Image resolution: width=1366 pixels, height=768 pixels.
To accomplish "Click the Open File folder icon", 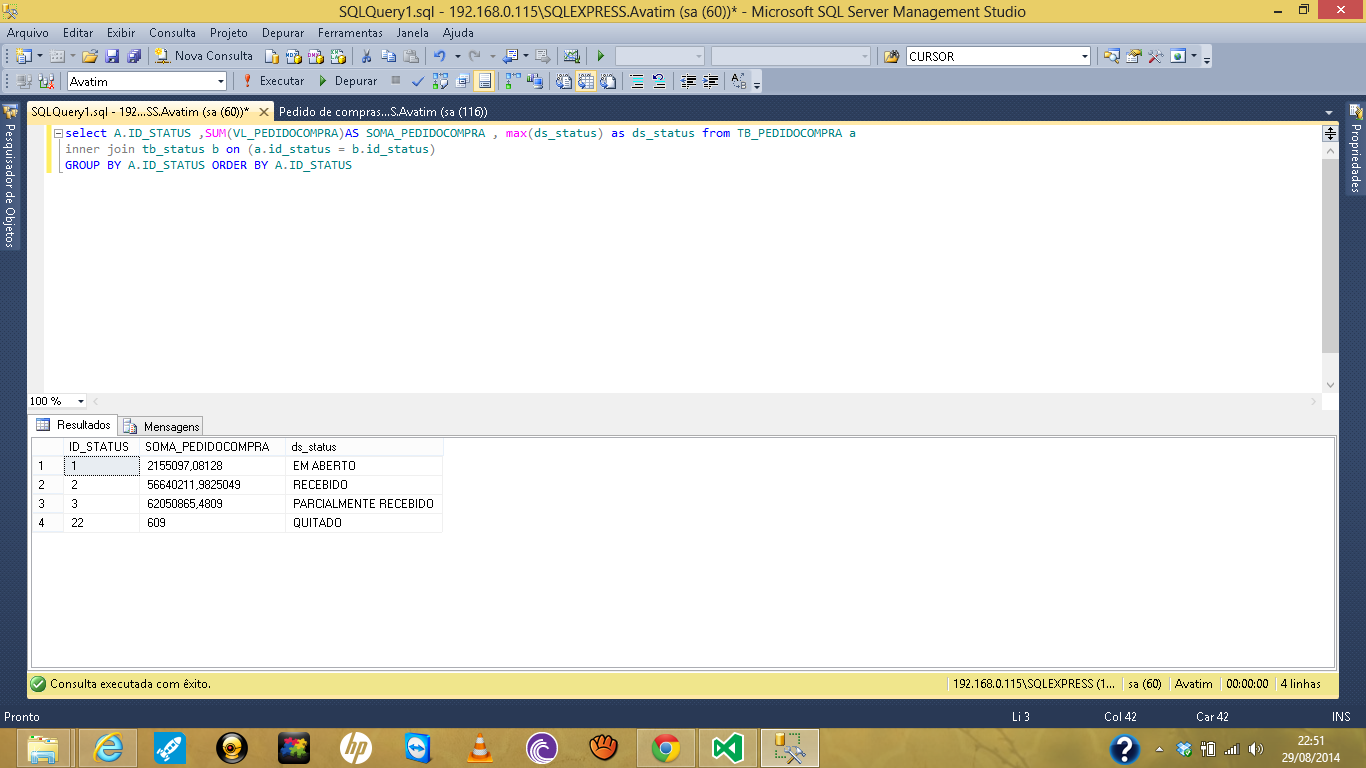I will [90, 56].
